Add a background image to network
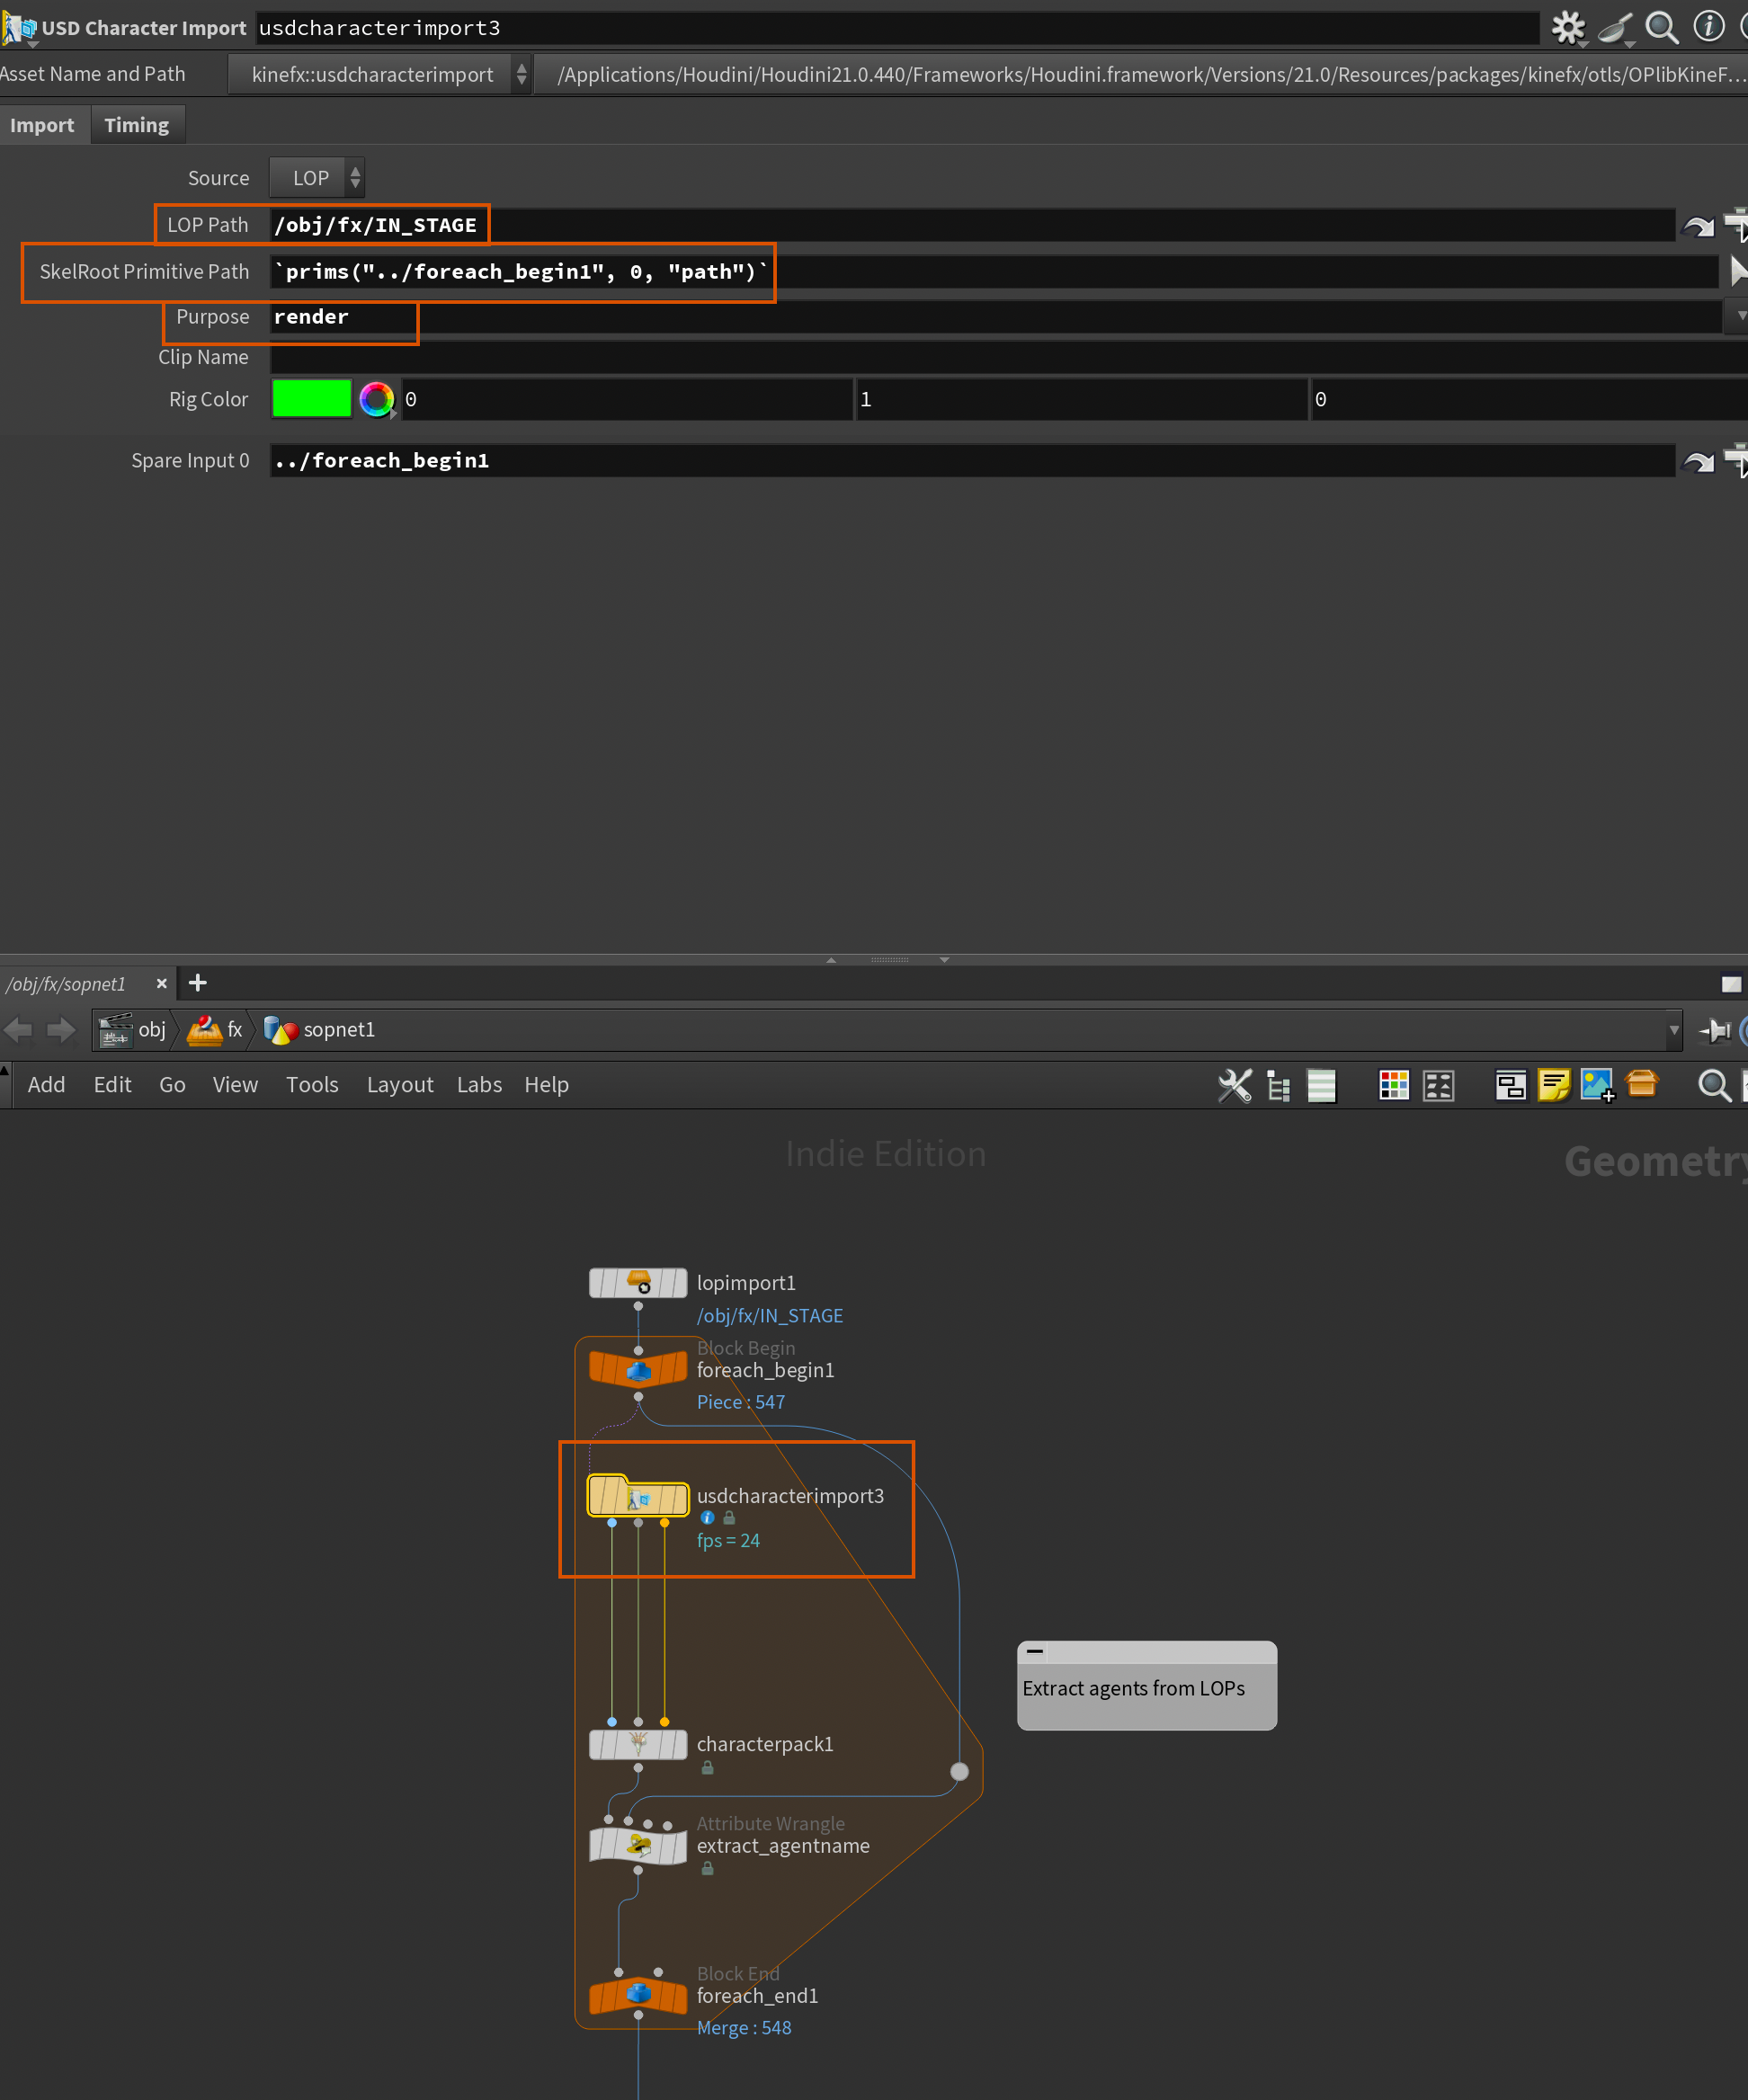The width and height of the screenshot is (1748, 2100). point(1597,1085)
